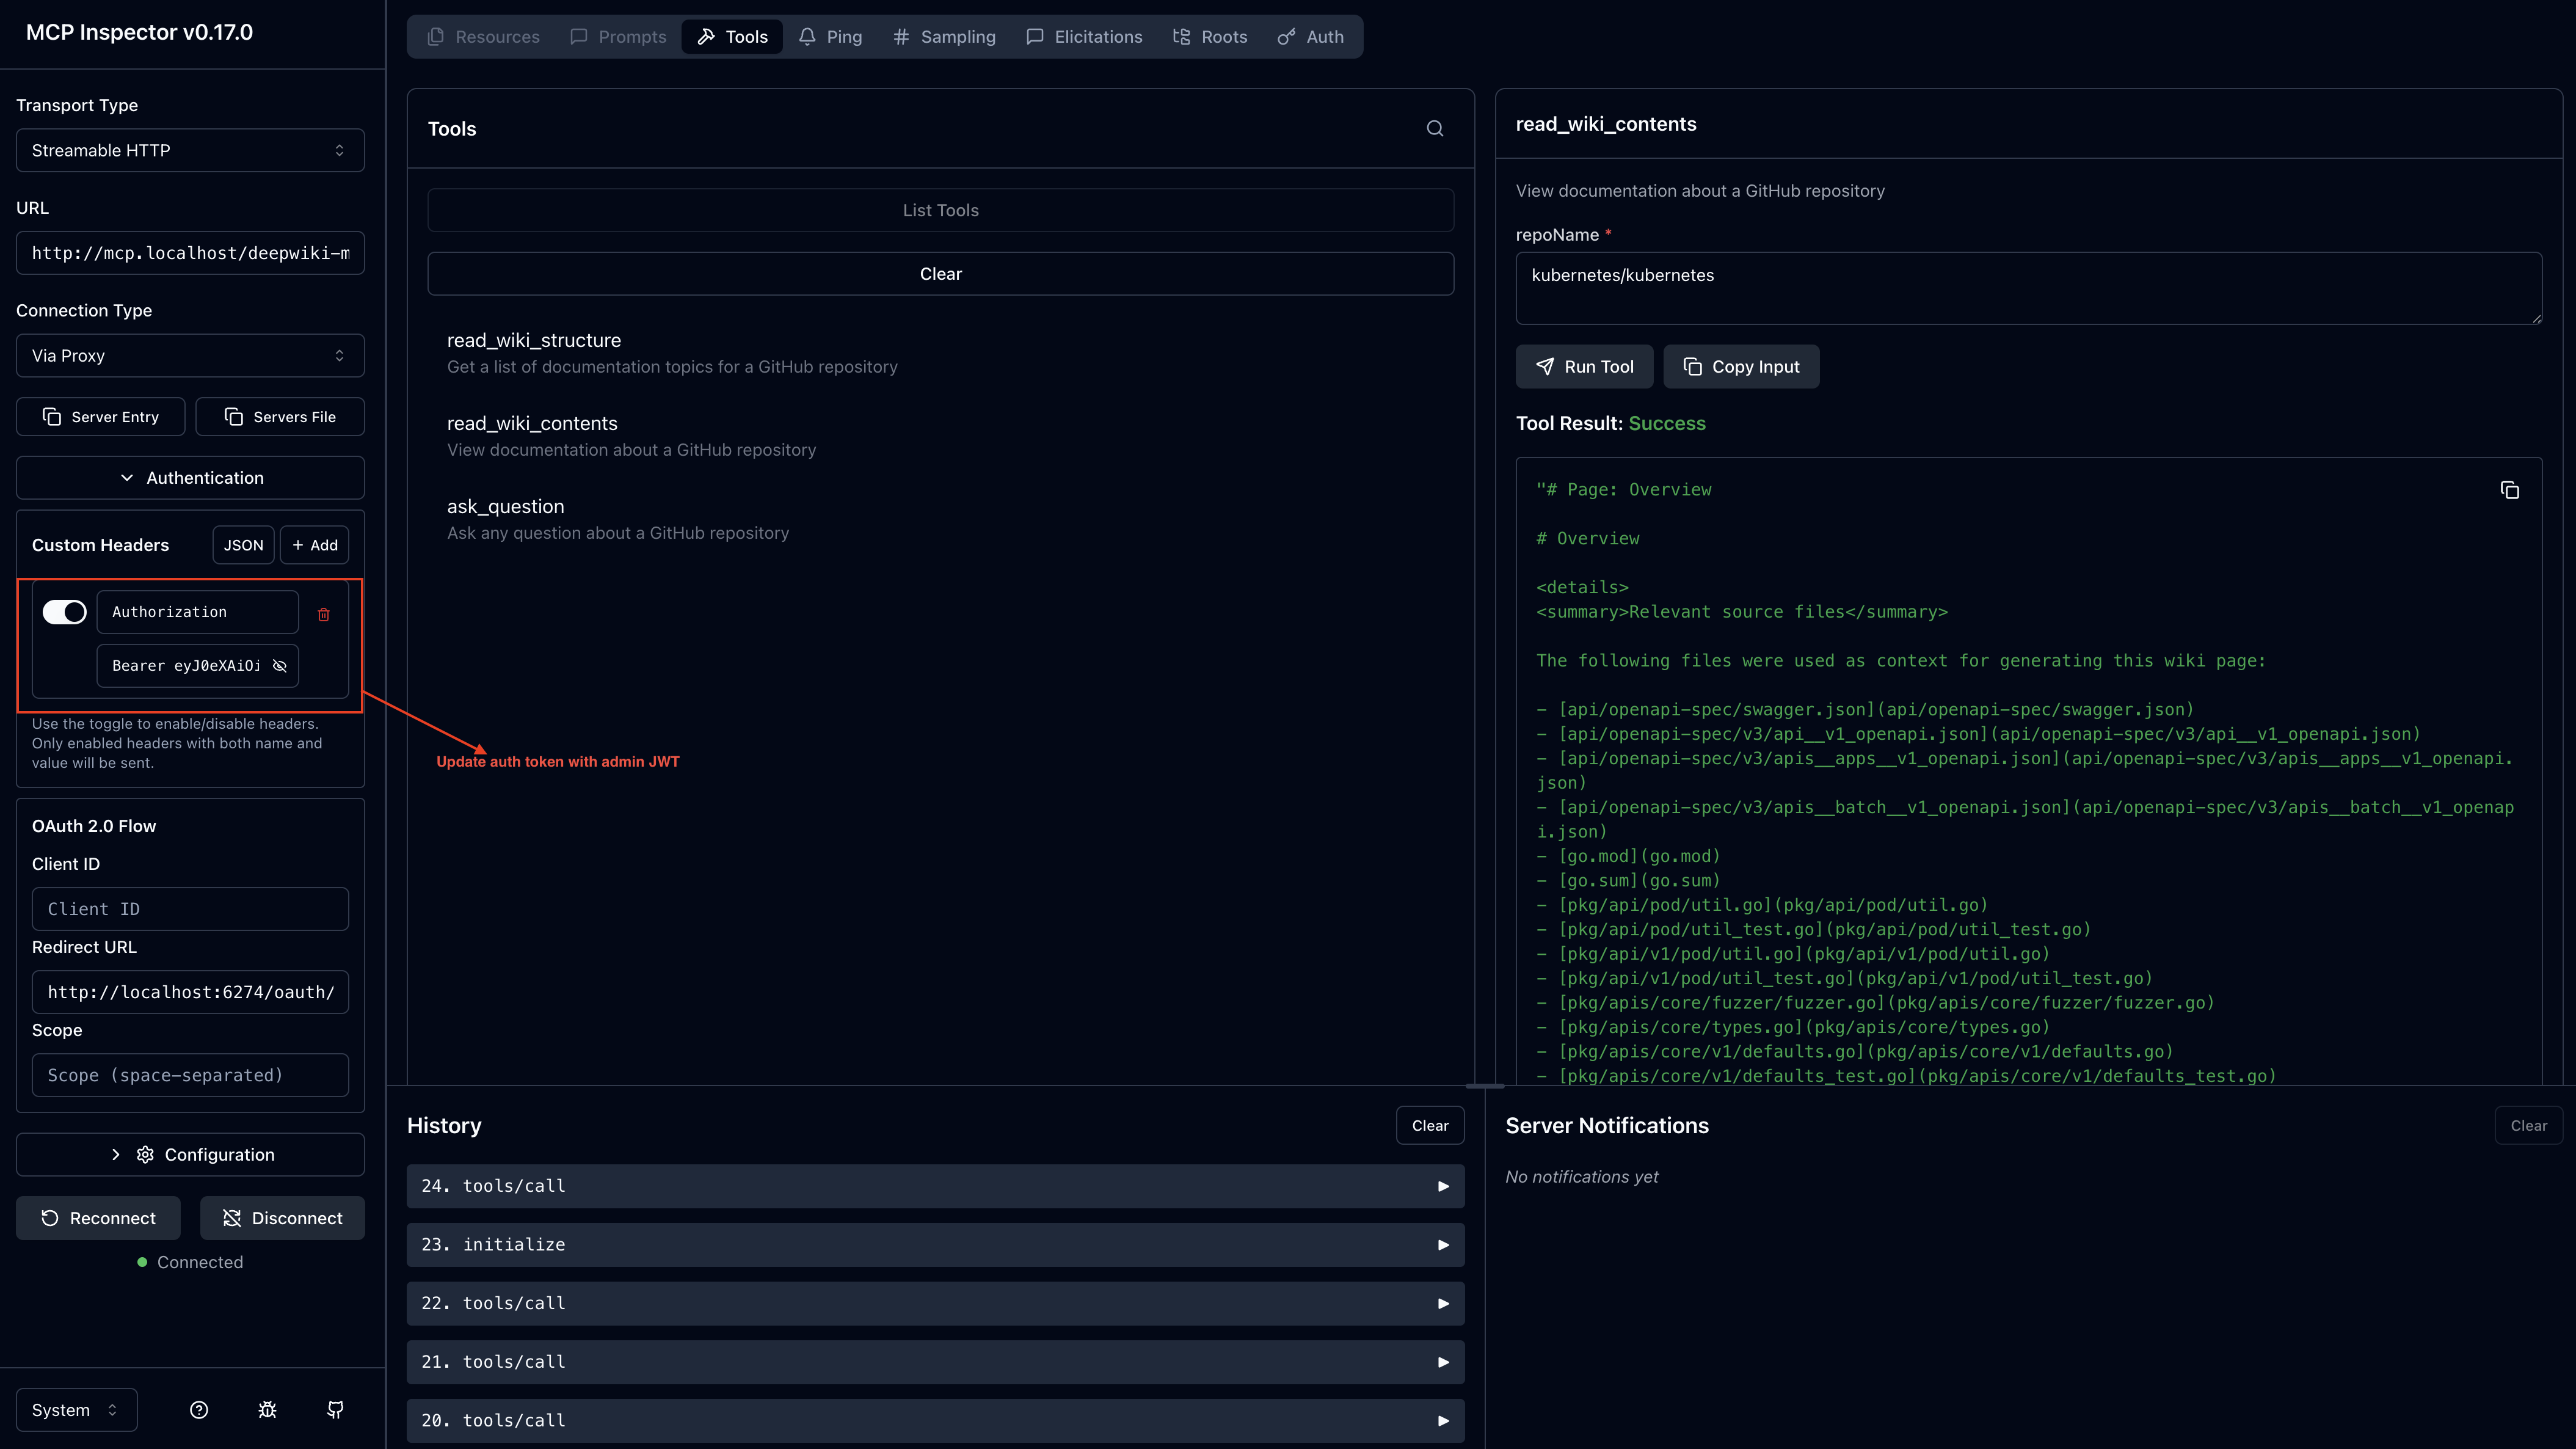Copy tool result using the copy icon
This screenshot has width=2576, height=1449.
[x=2509, y=490]
